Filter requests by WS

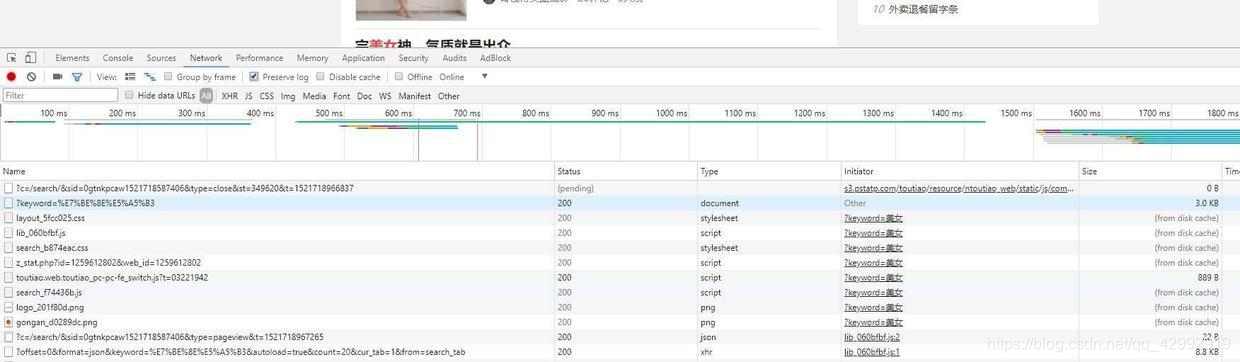pos(385,96)
